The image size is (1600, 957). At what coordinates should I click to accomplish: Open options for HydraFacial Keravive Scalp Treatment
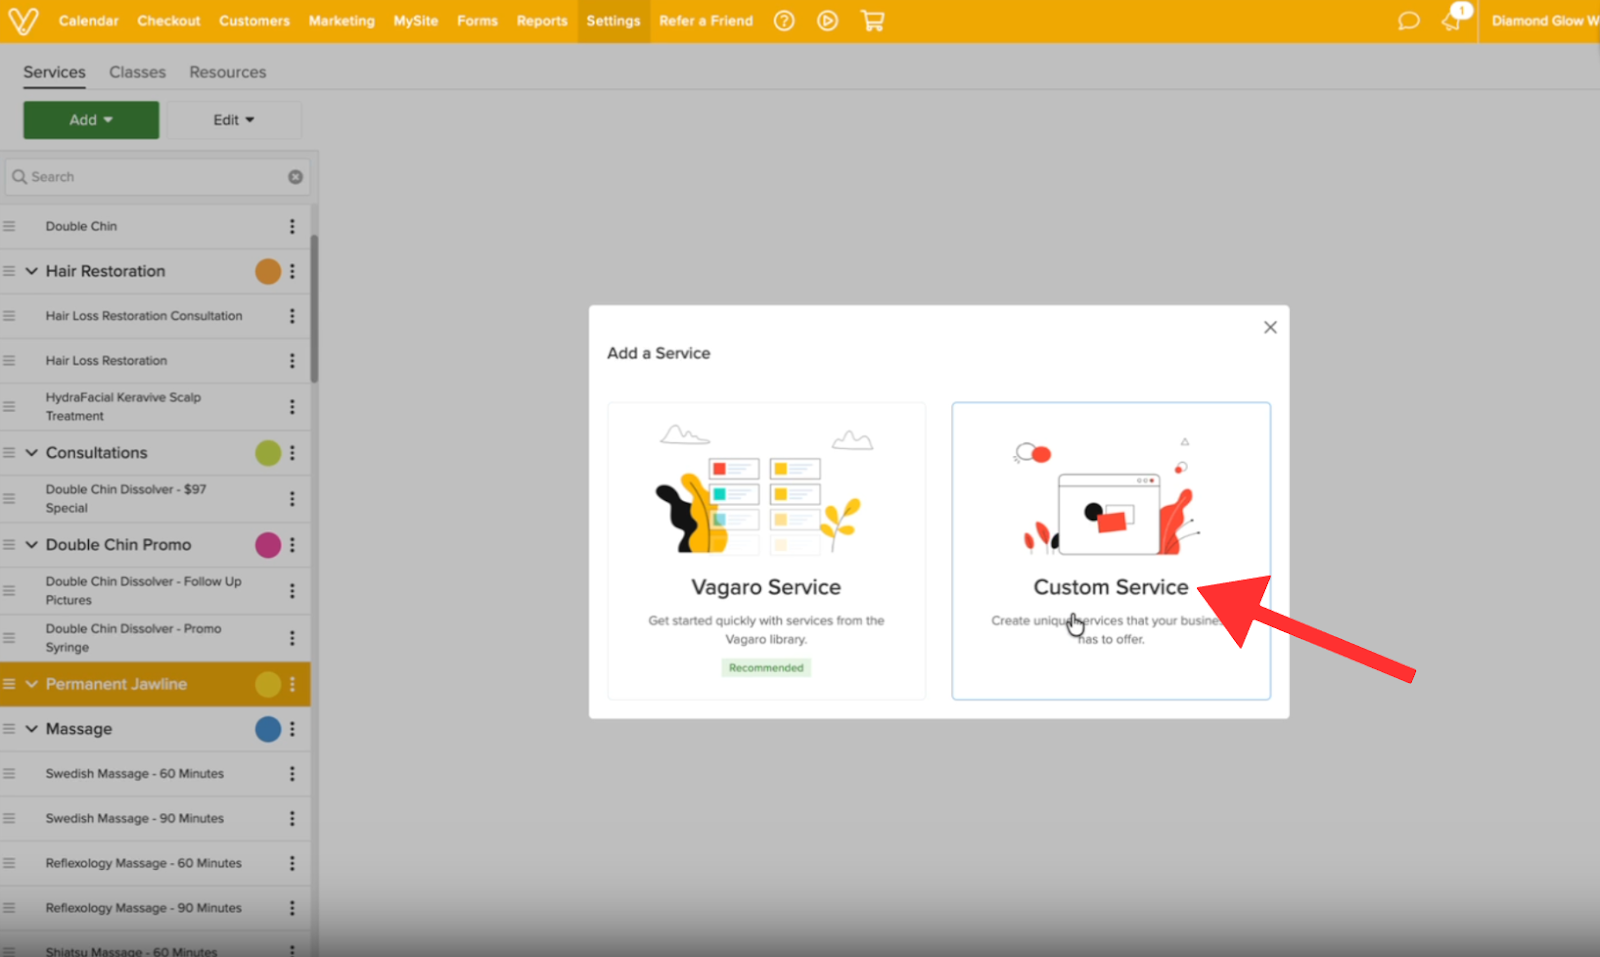point(292,407)
